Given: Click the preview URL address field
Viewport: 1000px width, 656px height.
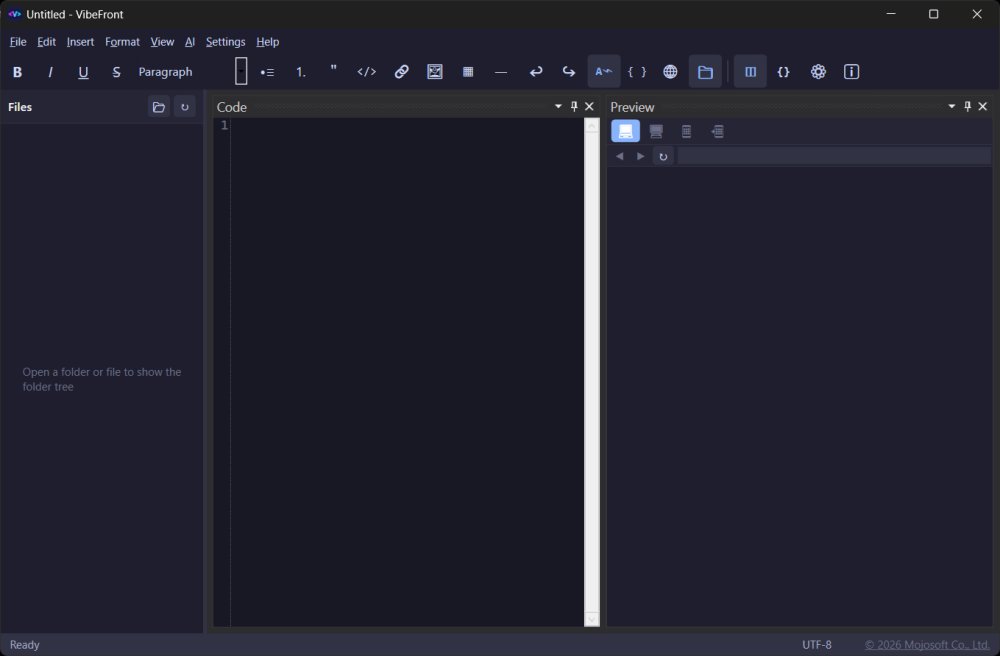Looking at the screenshot, I should click(834, 156).
